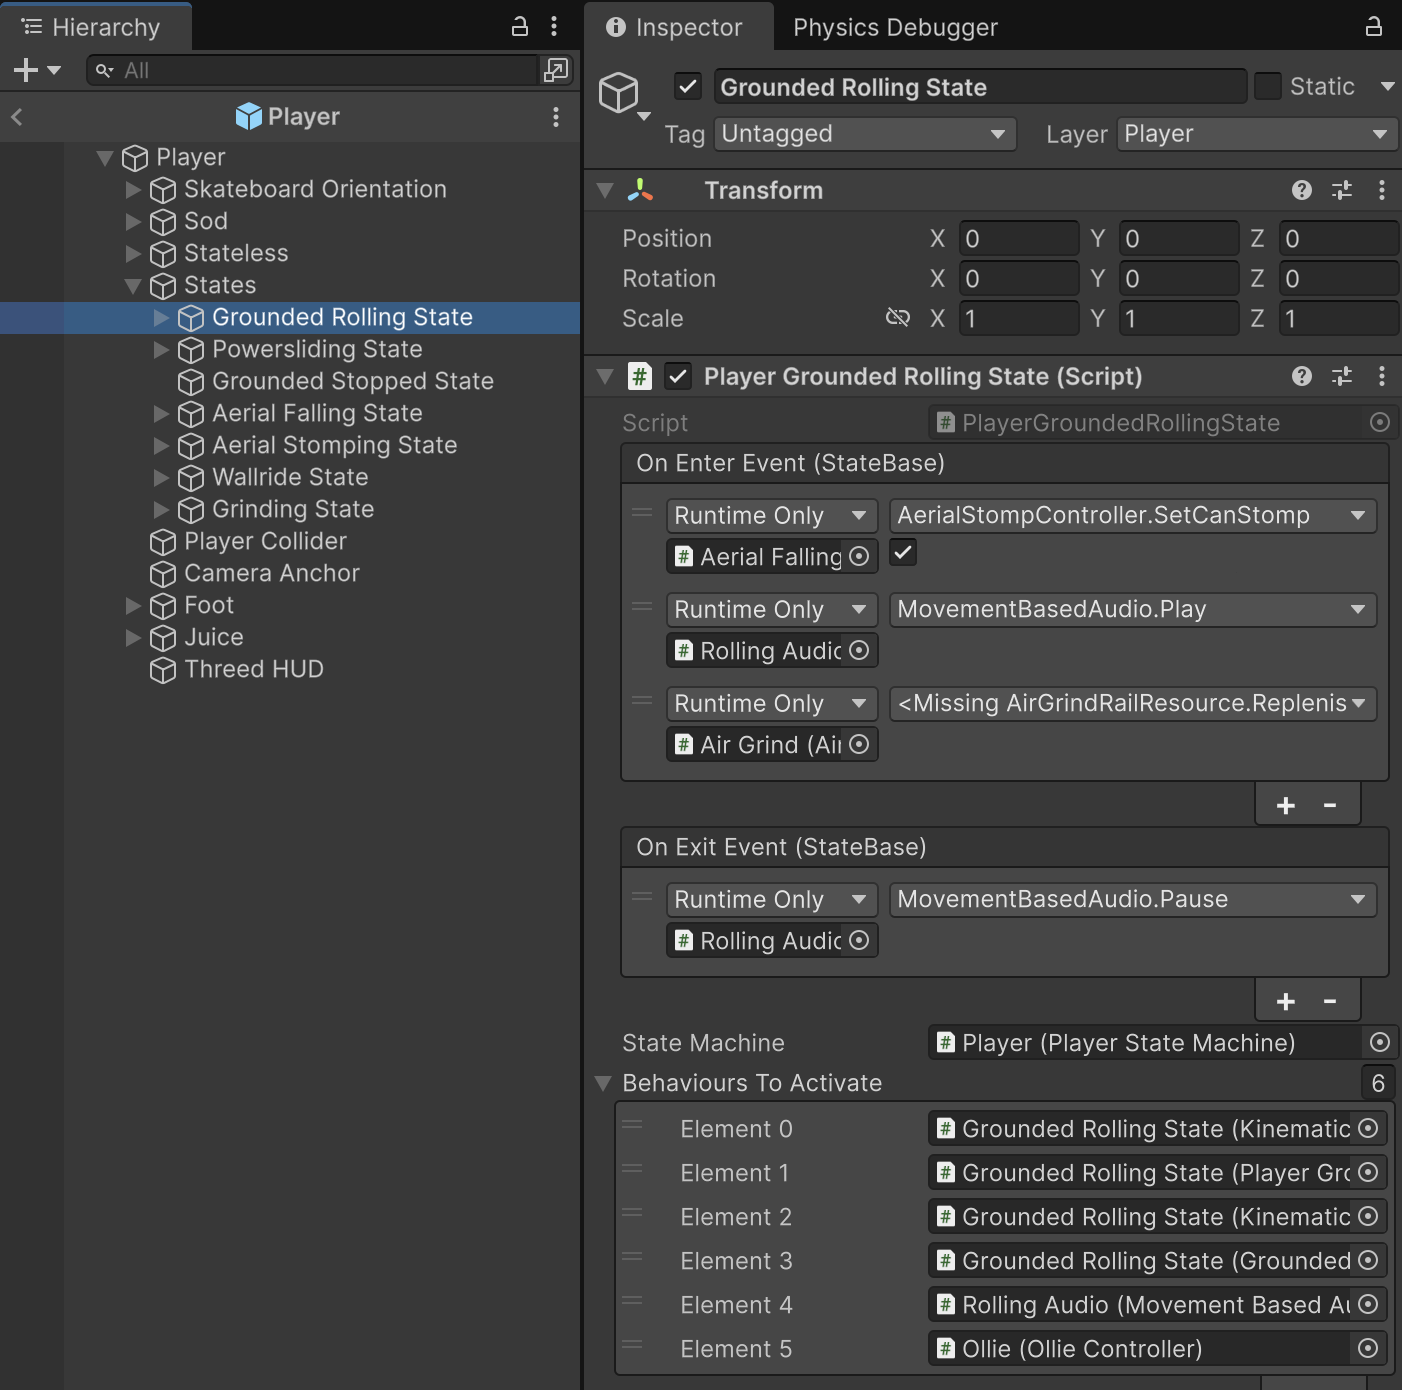Select the Hierarchy tab
The width and height of the screenshot is (1402, 1390).
(95, 27)
